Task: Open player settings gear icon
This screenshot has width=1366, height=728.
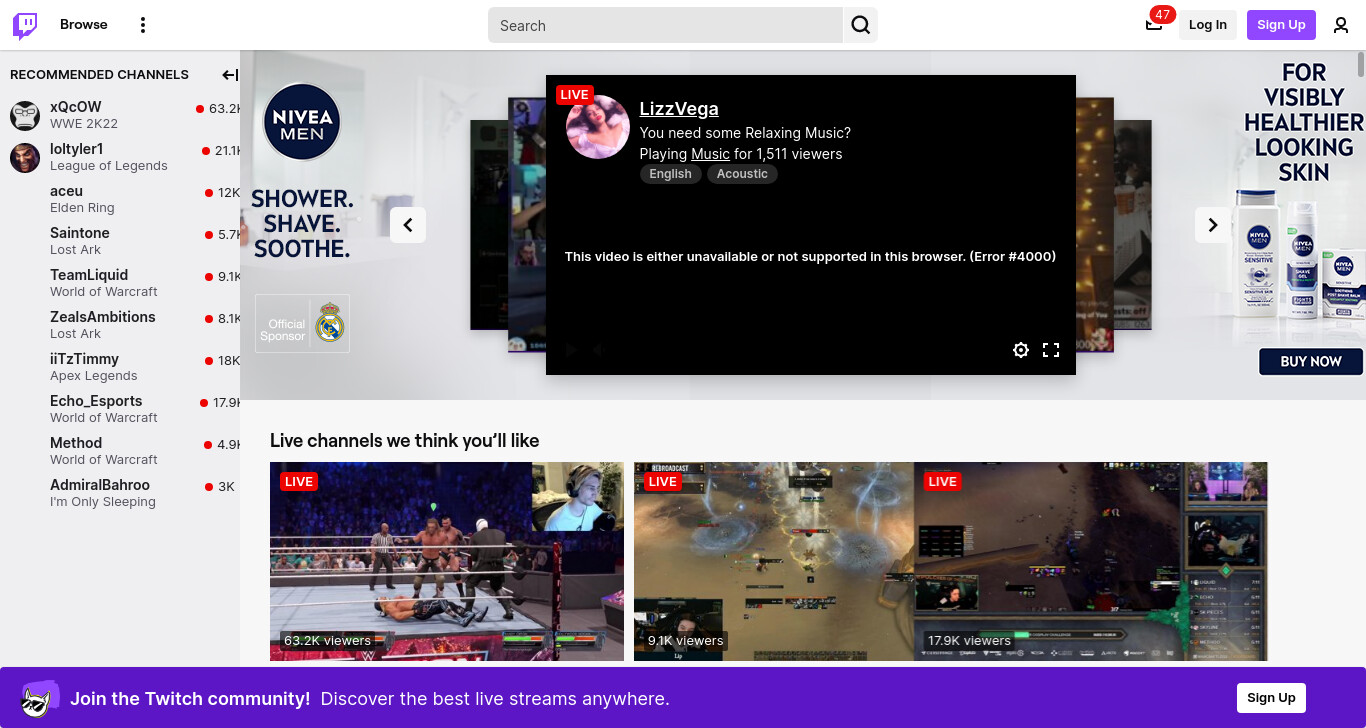Action: tap(1021, 350)
